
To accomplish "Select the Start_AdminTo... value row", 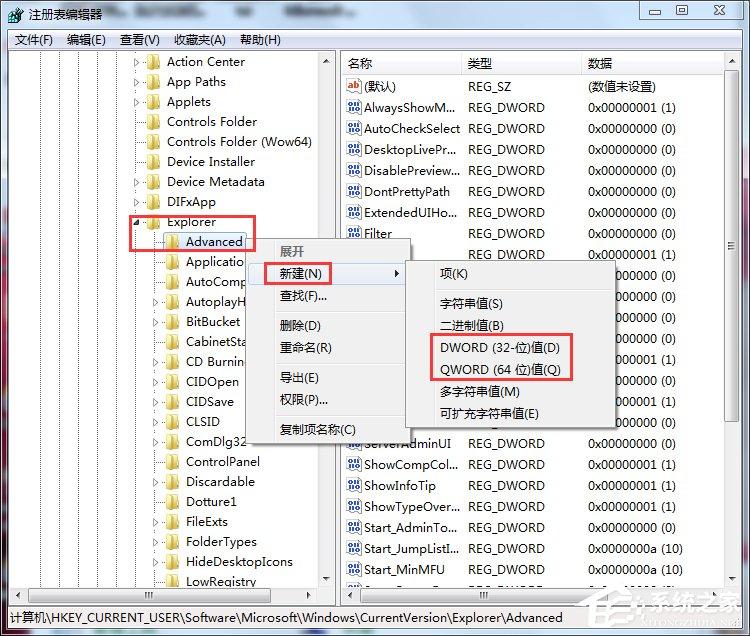I will tap(533, 527).
